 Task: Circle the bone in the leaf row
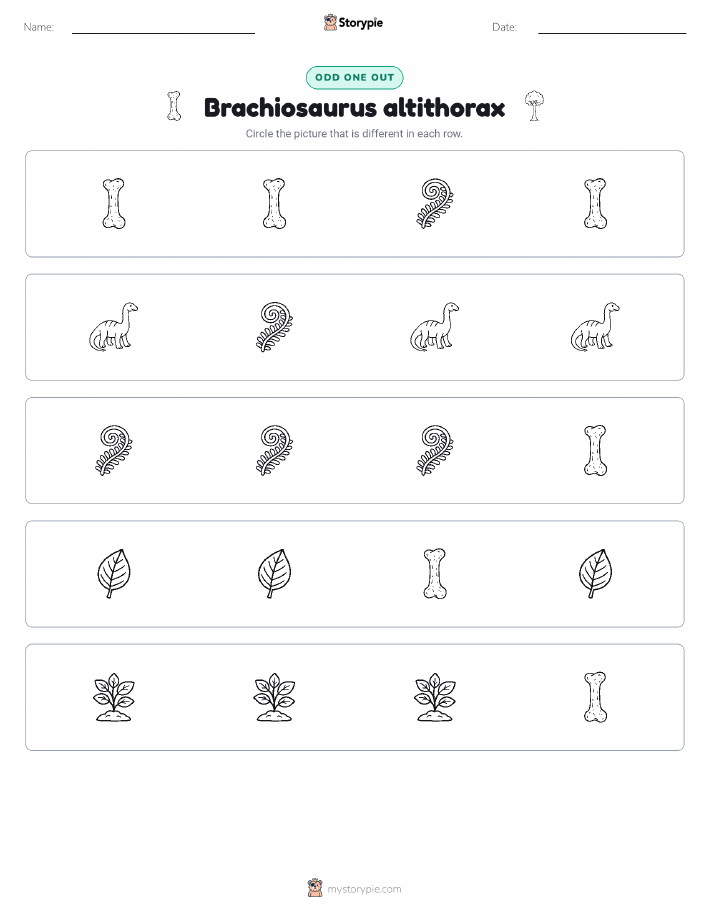[x=435, y=574]
